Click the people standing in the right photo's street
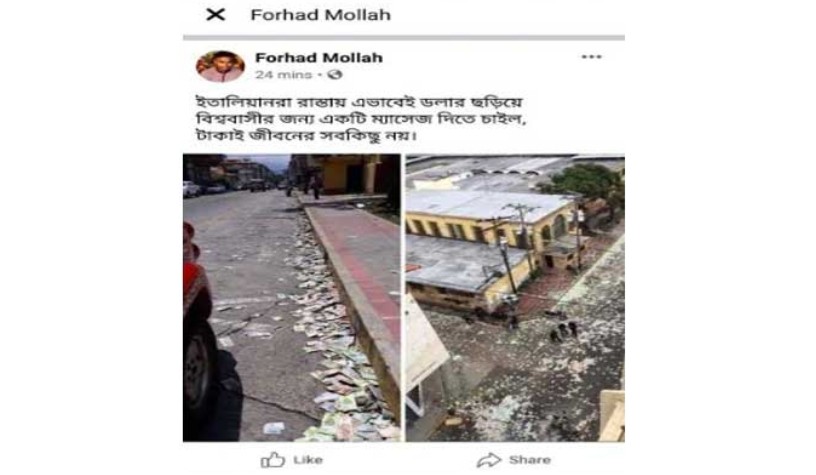 (x=564, y=332)
